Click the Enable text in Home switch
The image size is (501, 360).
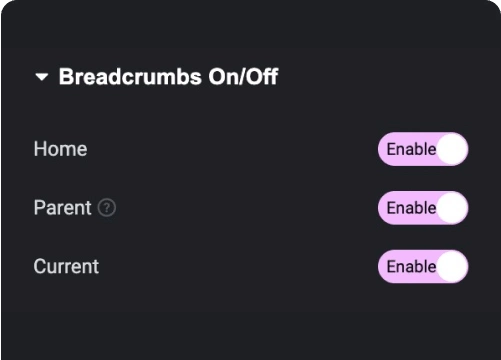[x=411, y=149]
